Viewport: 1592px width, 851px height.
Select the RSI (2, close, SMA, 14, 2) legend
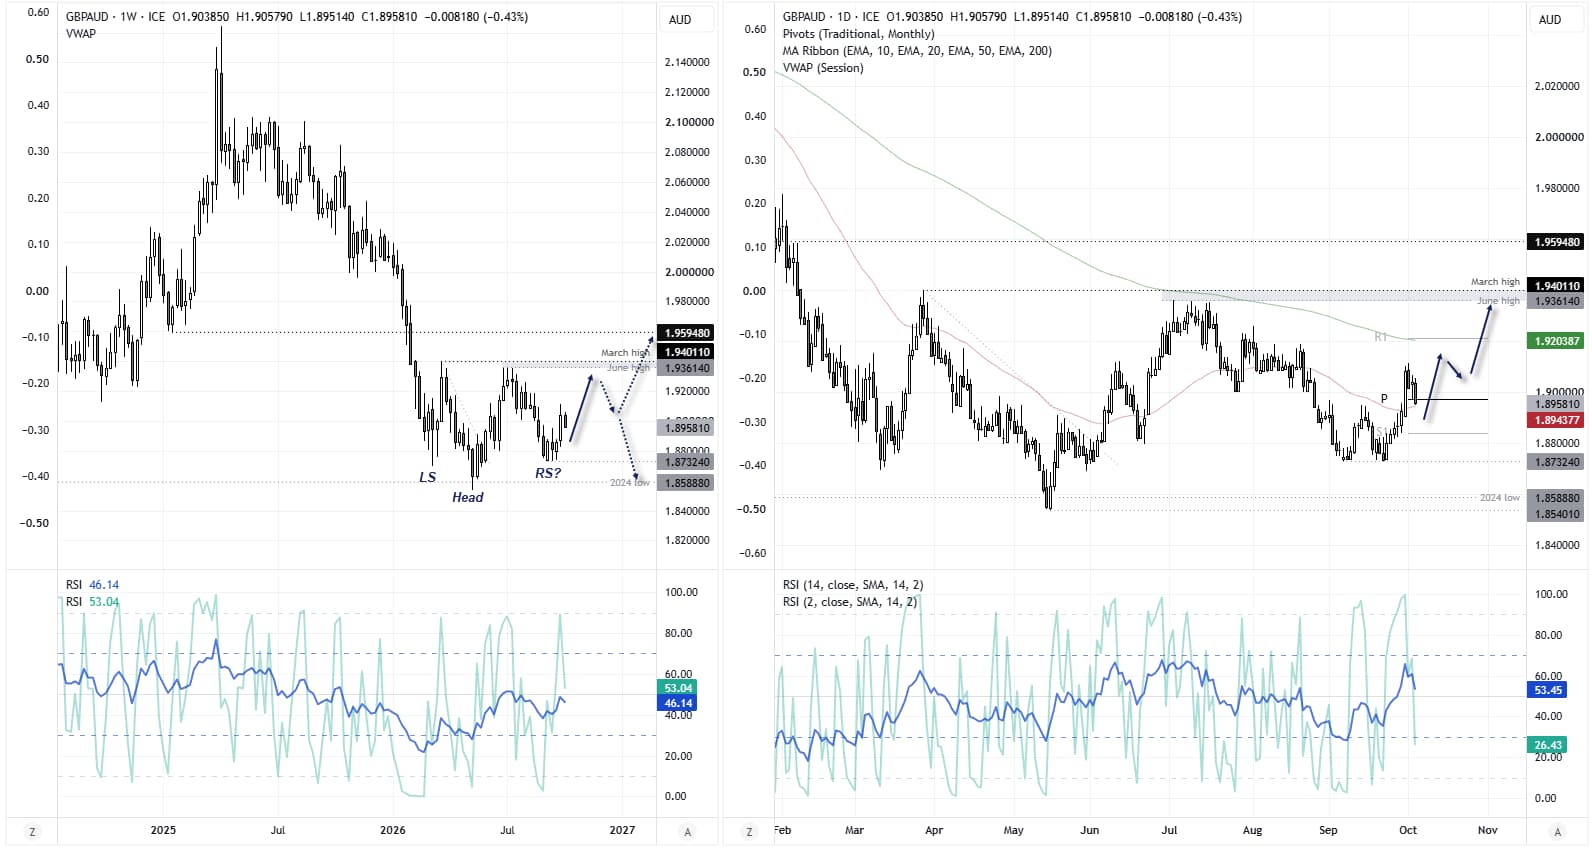[x=850, y=602]
